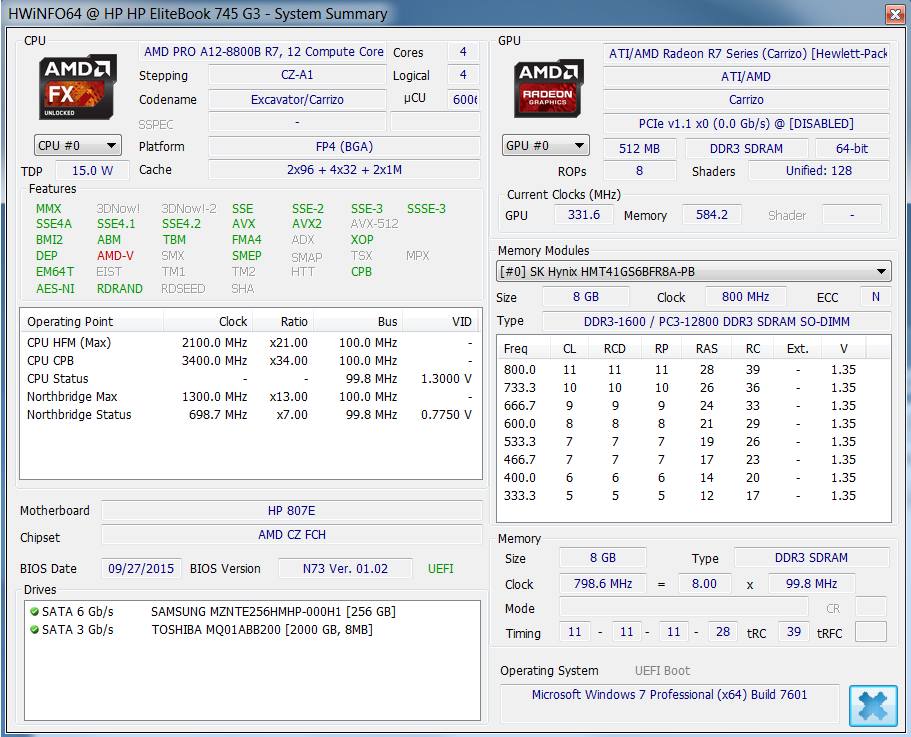Click the HP 807E motherboard field
Screen dimensions: 911x737
292,510
